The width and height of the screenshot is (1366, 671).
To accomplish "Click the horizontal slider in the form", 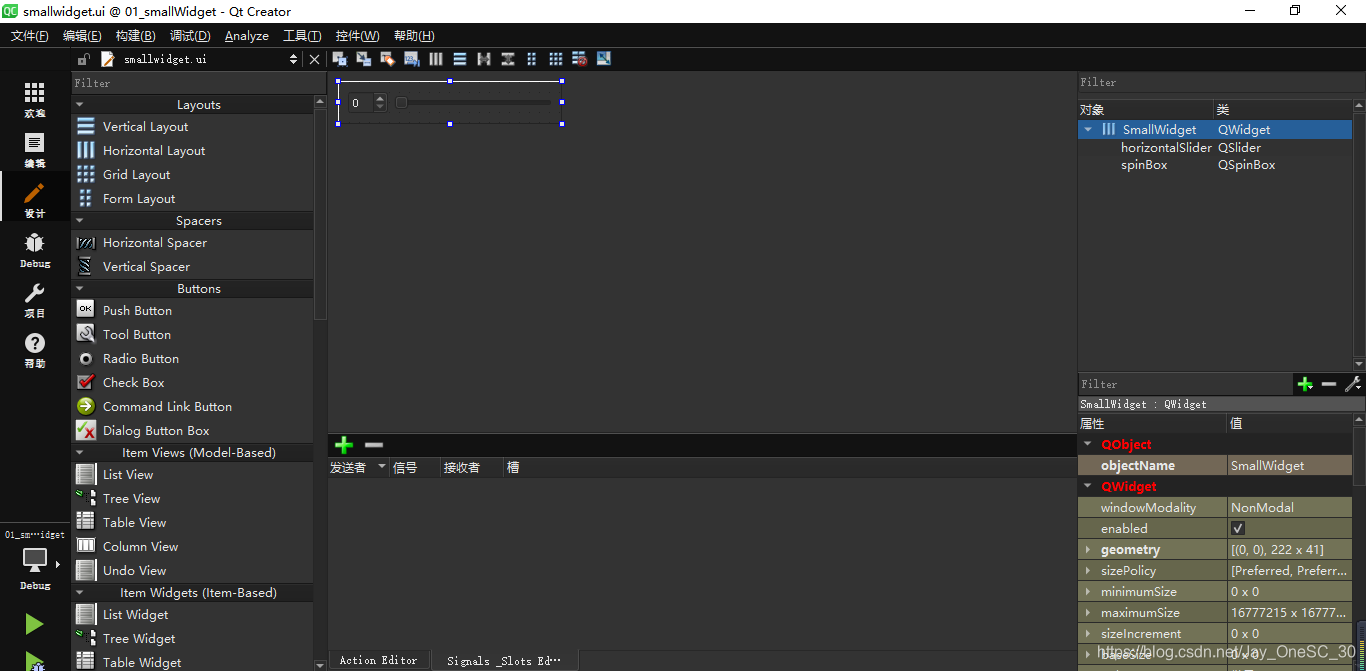I will (474, 102).
